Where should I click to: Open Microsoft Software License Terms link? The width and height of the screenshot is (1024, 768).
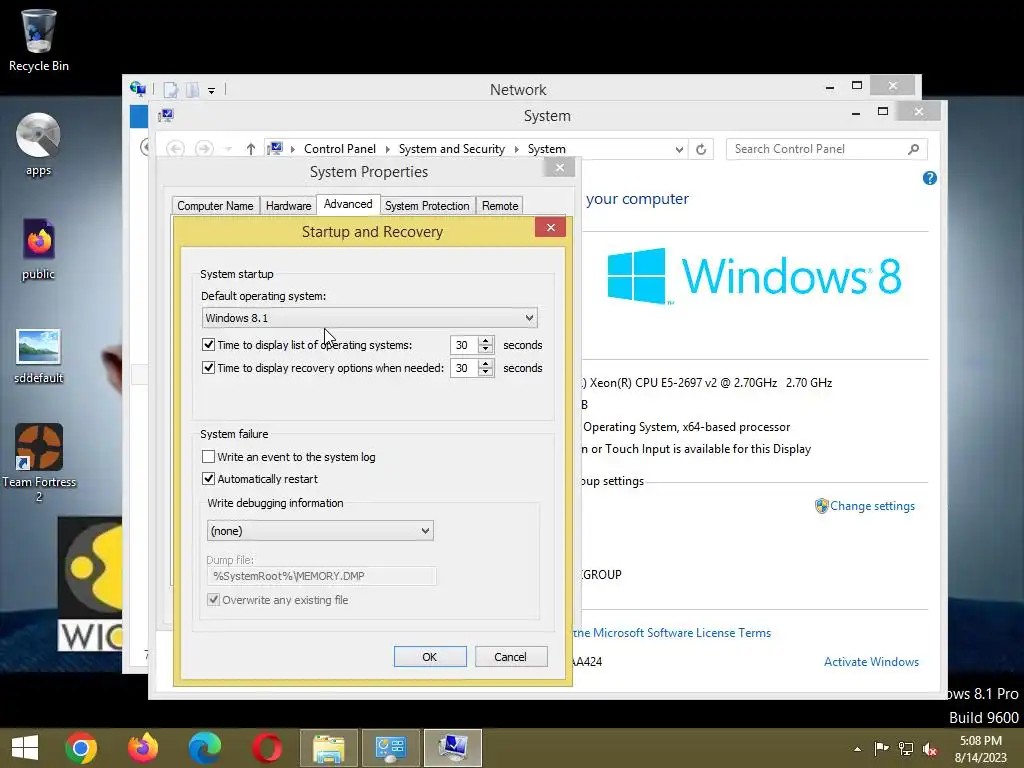click(x=672, y=632)
